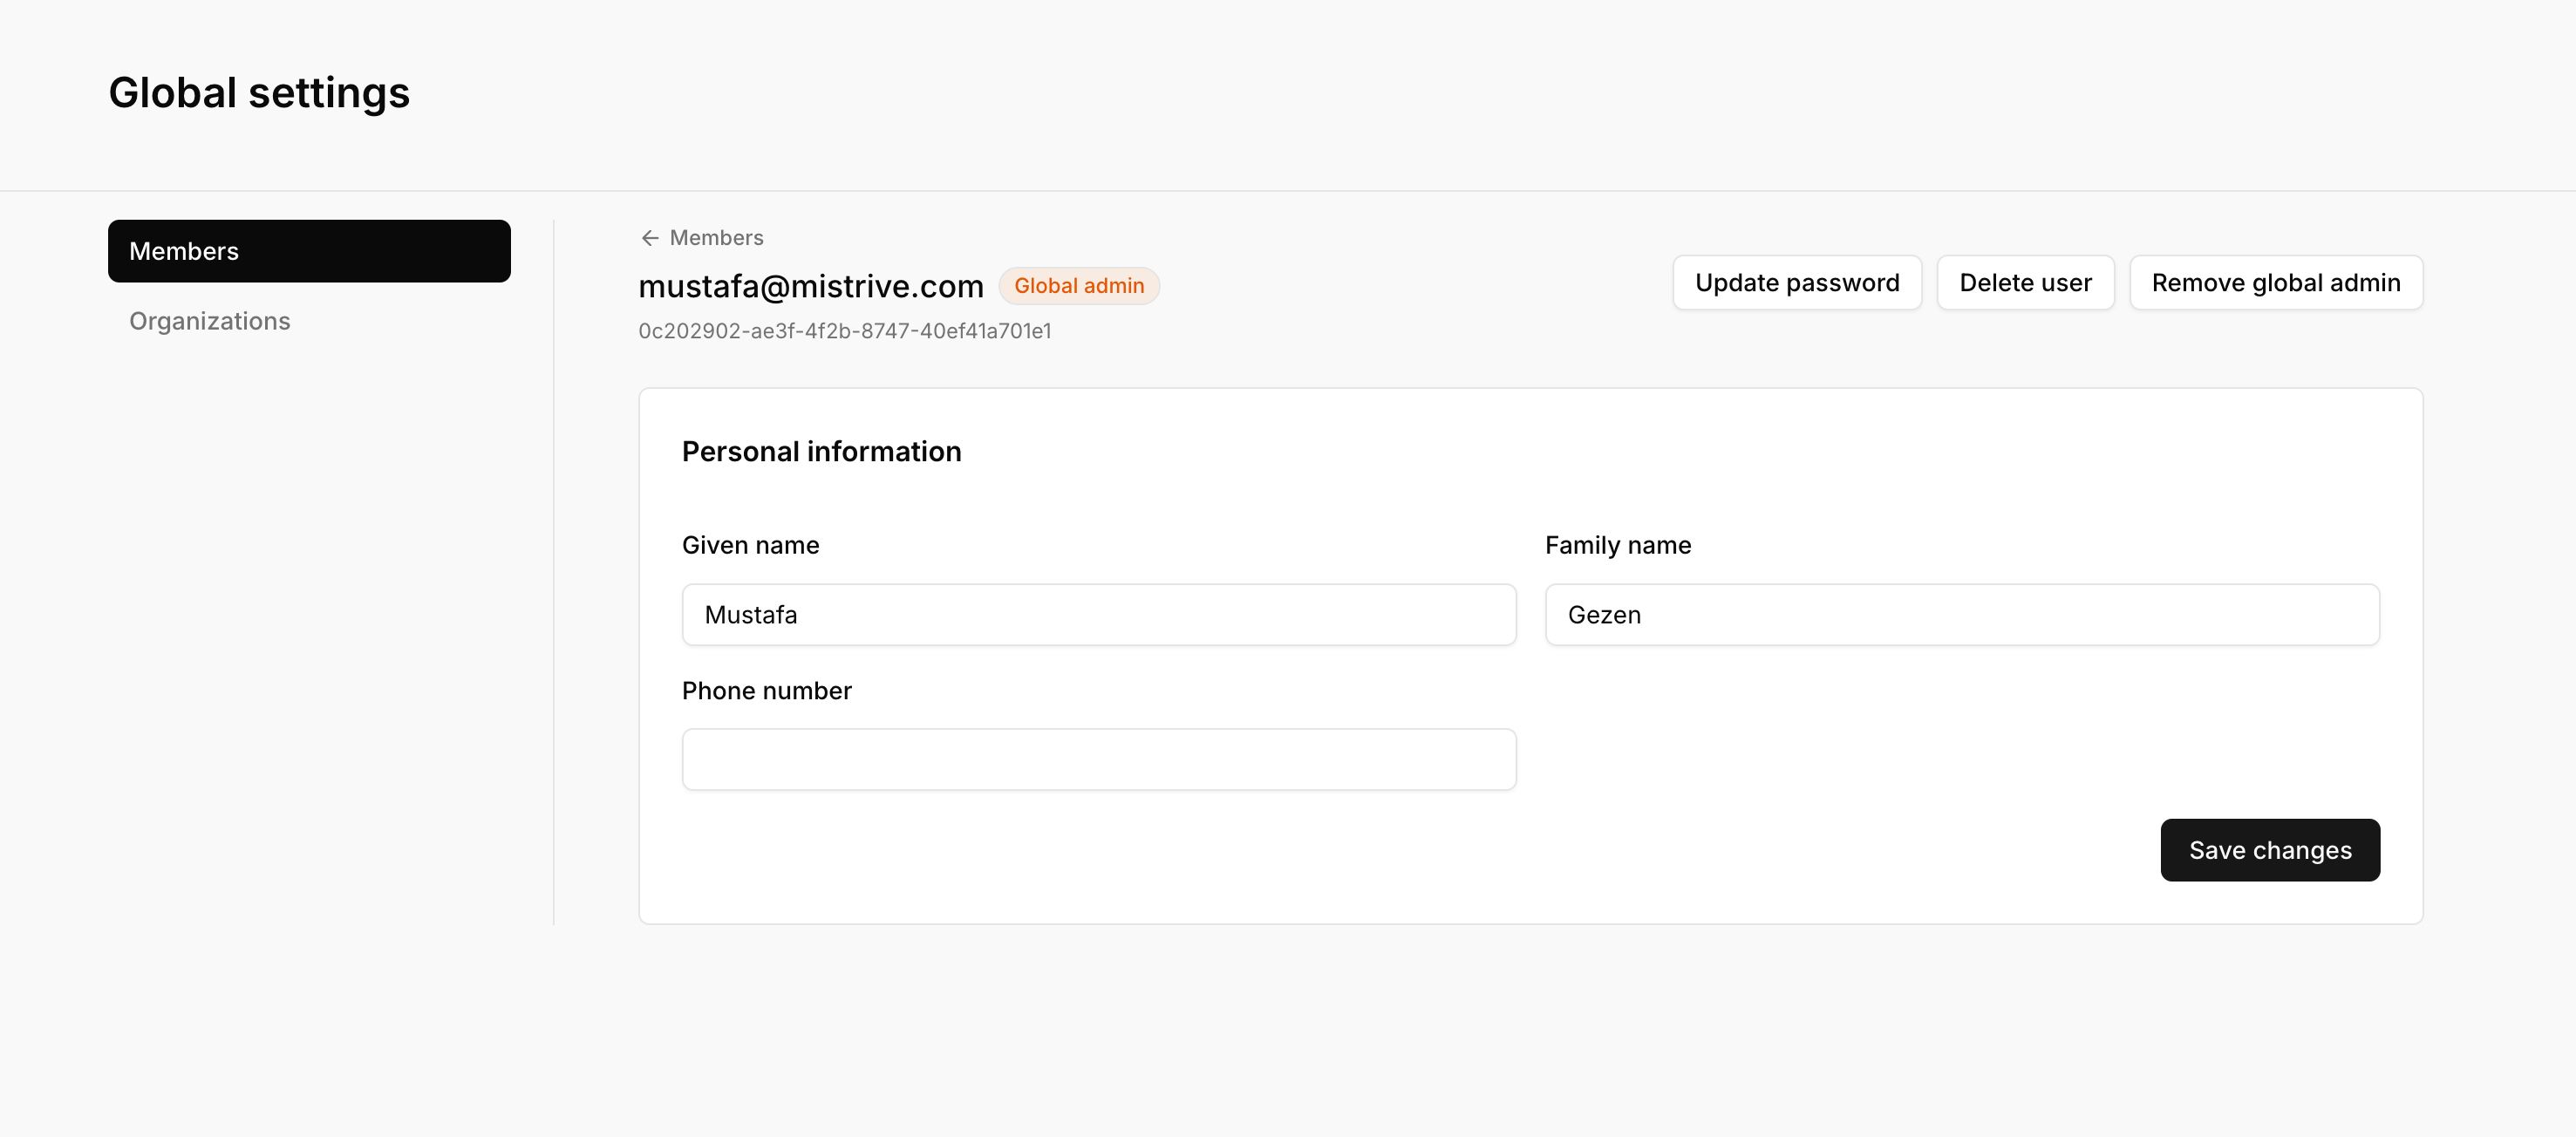
Task: Select the Family name field containing Gezen
Action: coord(1961,614)
